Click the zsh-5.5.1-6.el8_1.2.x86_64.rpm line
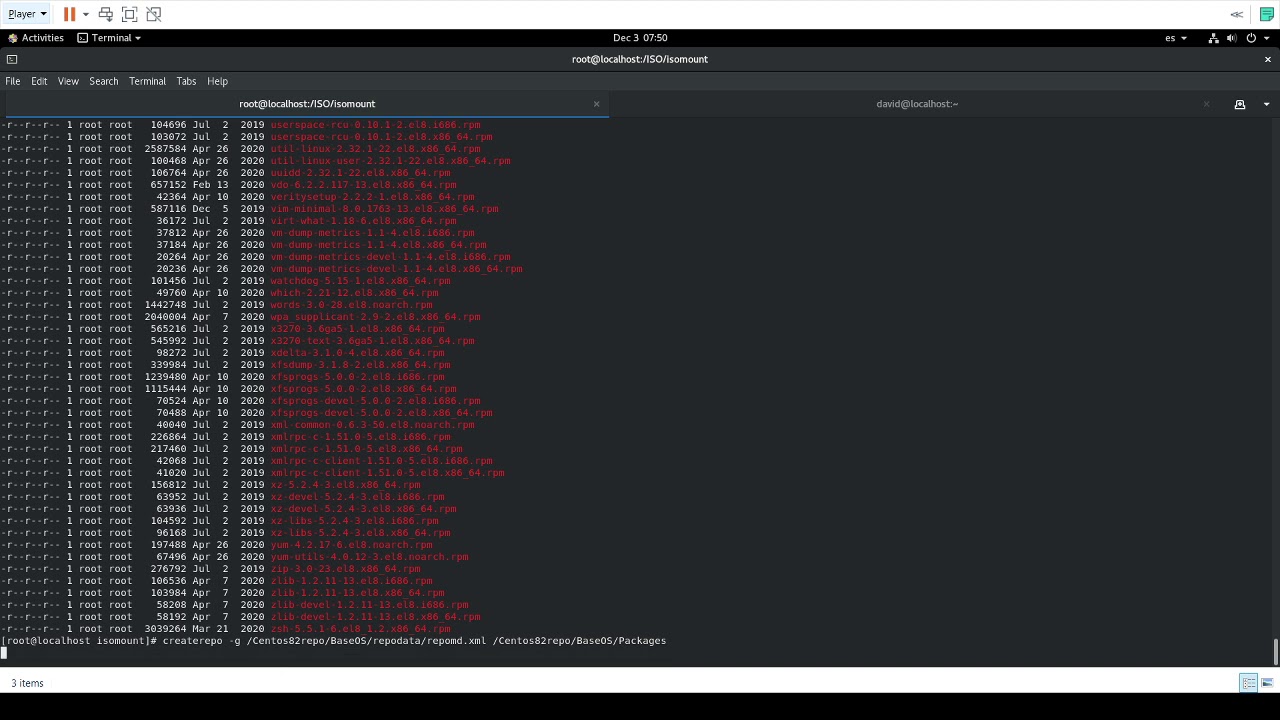The width and height of the screenshot is (1280, 720). (x=360, y=629)
